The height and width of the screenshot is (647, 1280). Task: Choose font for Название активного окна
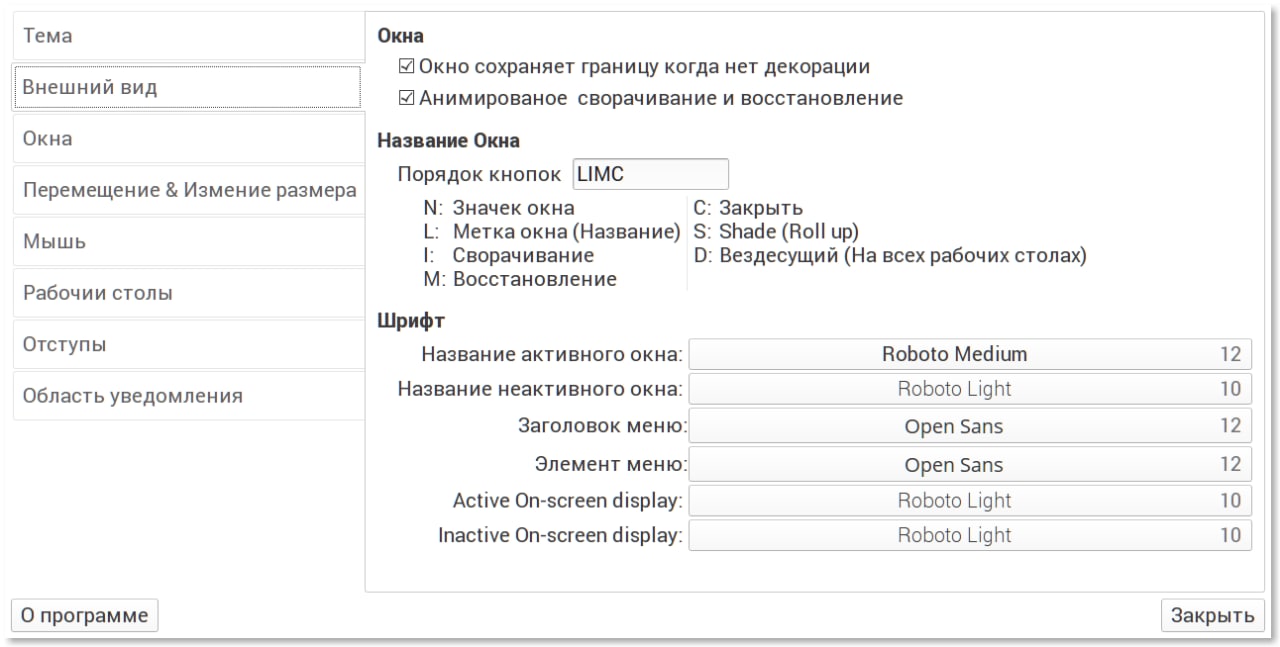[x=970, y=354]
